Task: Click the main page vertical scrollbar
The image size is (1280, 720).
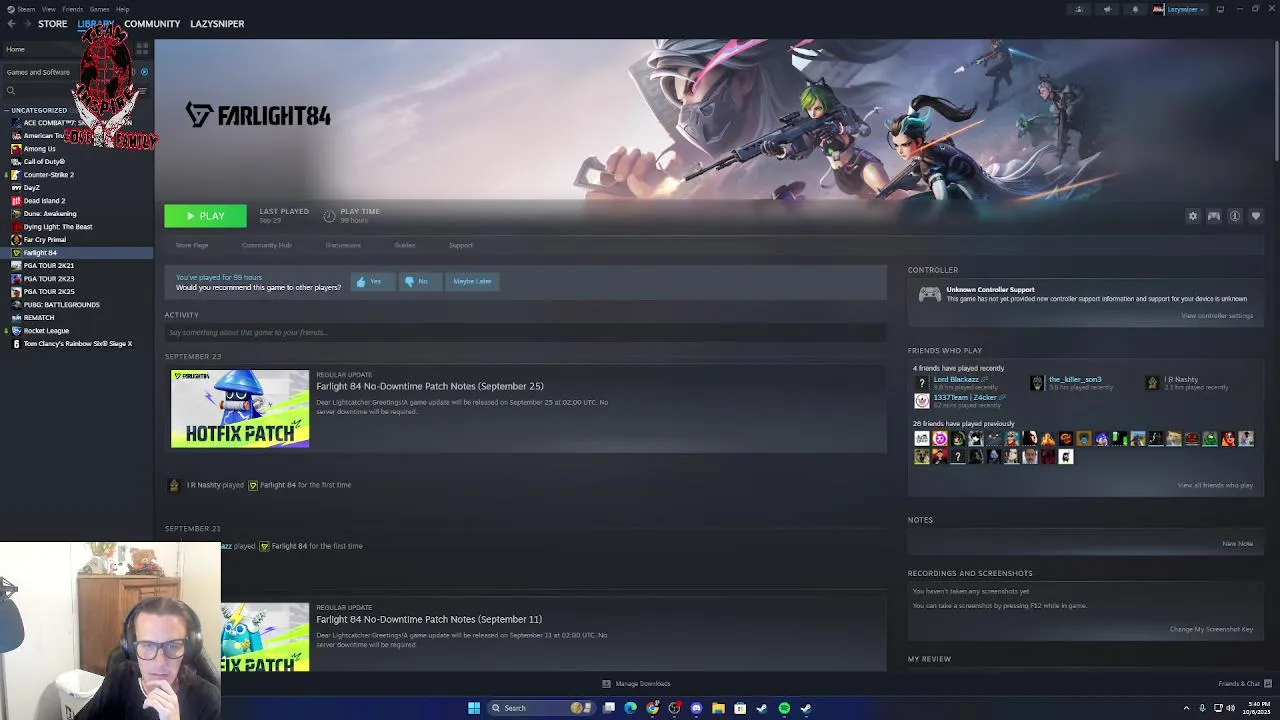Action: [1275, 100]
